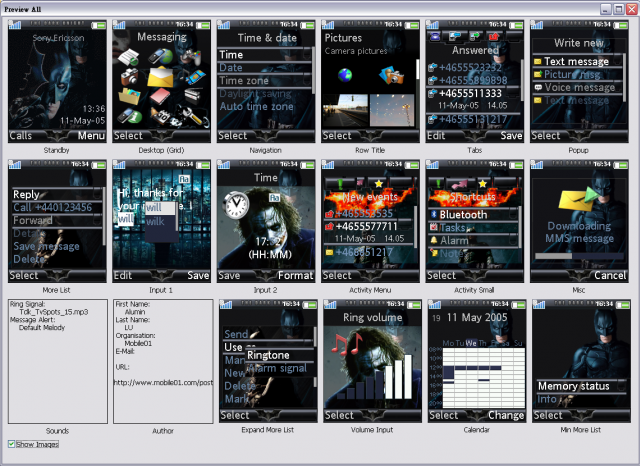
Task: Click the first photo in Row Title preview
Action: [x=345, y=110]
